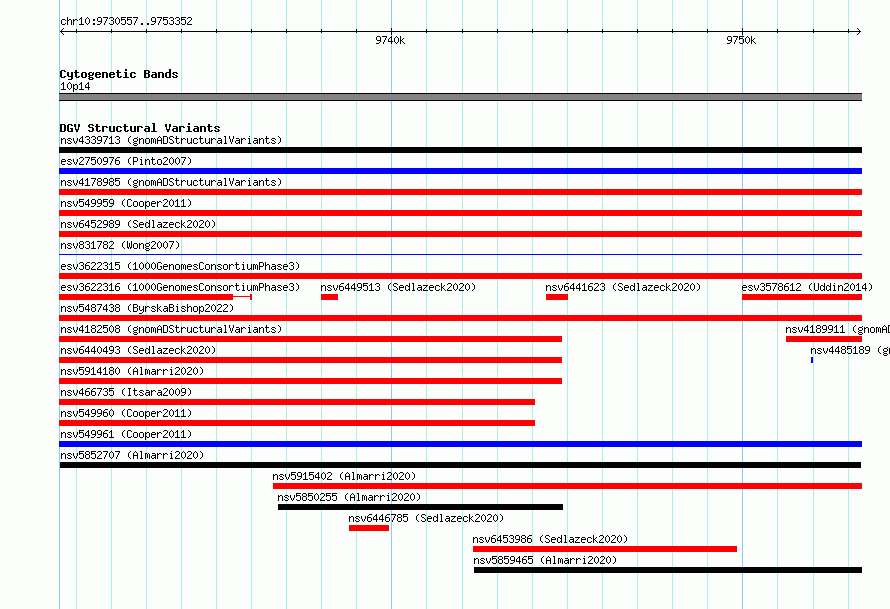This screenshot has width=890, height=609.
Task: Click the red nsv4178985 variant bar
Action: click(460, 192)
